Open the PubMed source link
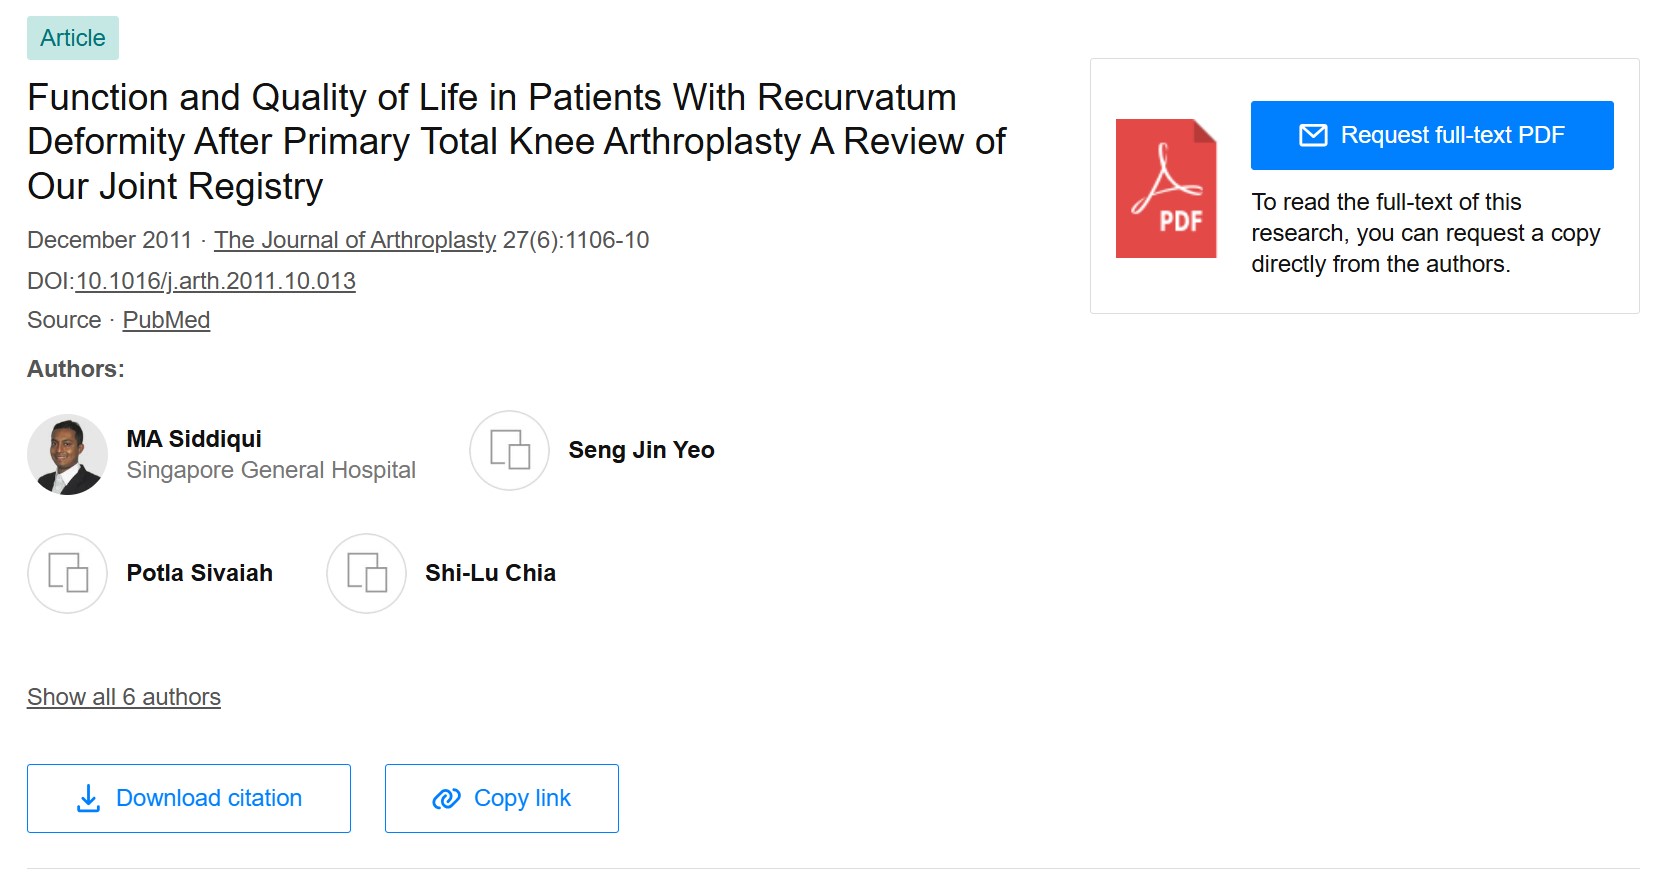1656x884 pixels. click(x=166, y=320)
